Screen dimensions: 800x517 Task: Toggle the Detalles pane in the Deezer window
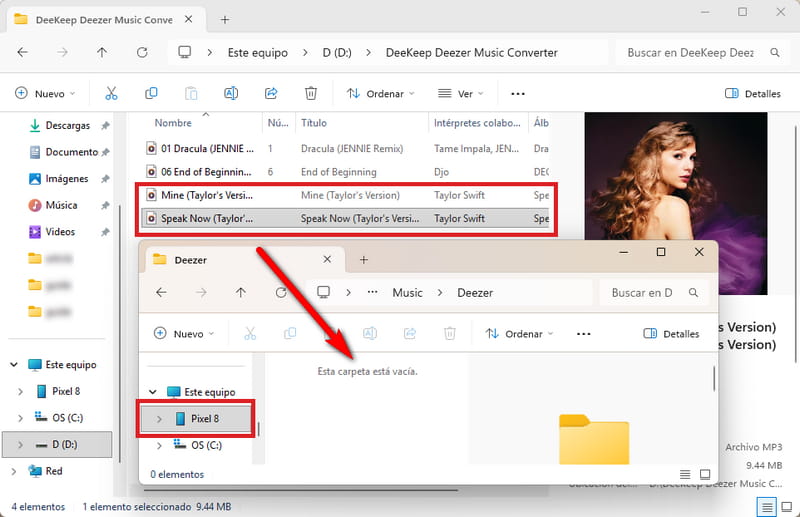click(x=671, y=334)
